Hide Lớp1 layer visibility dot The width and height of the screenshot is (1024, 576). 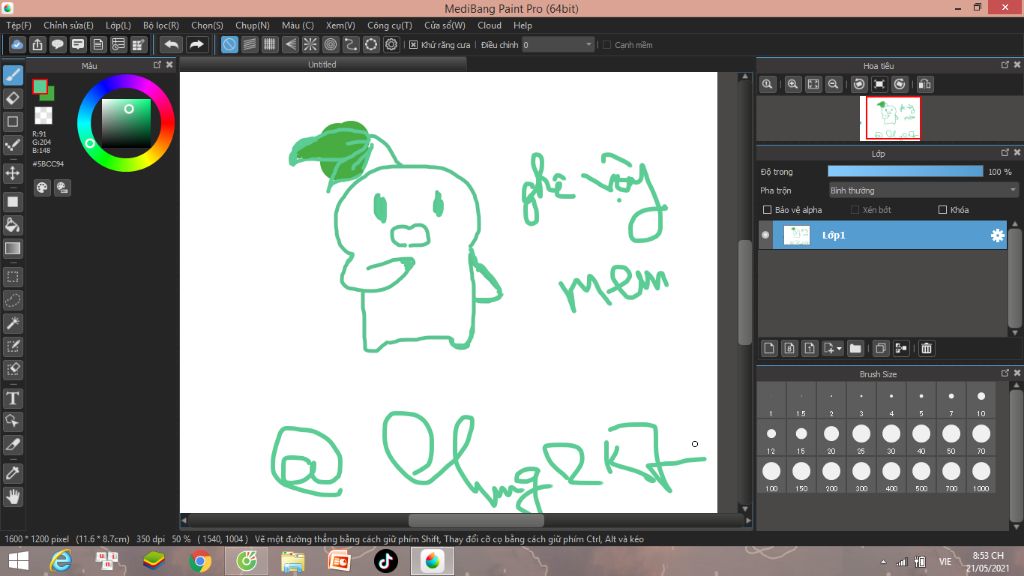[x=765, y=235]
